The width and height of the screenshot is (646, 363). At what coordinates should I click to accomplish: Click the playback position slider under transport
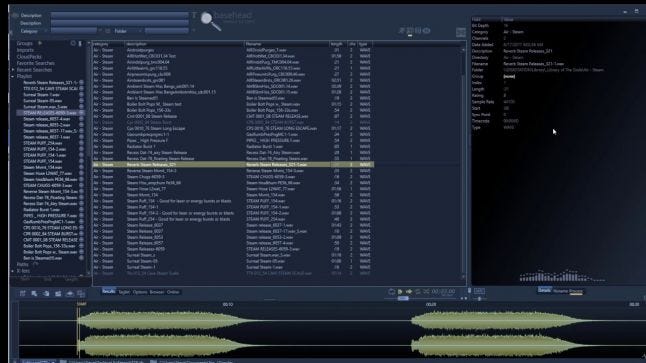[x=403, y=298]
